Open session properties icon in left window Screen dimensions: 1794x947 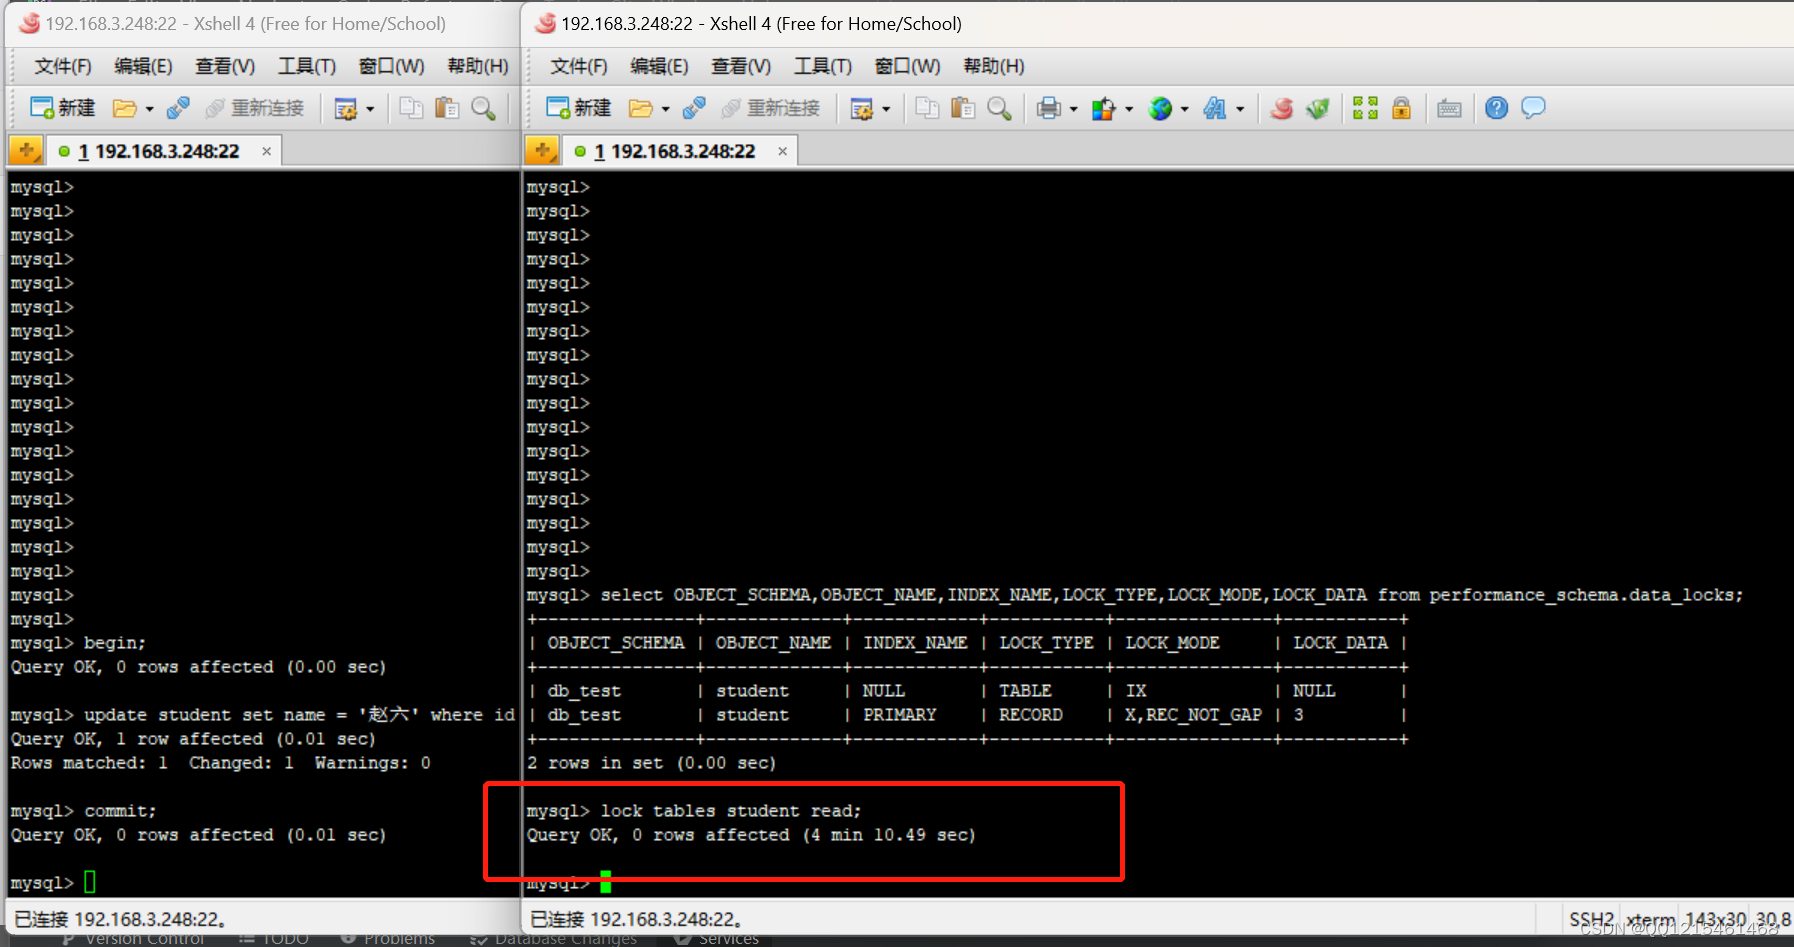(345, 108)
